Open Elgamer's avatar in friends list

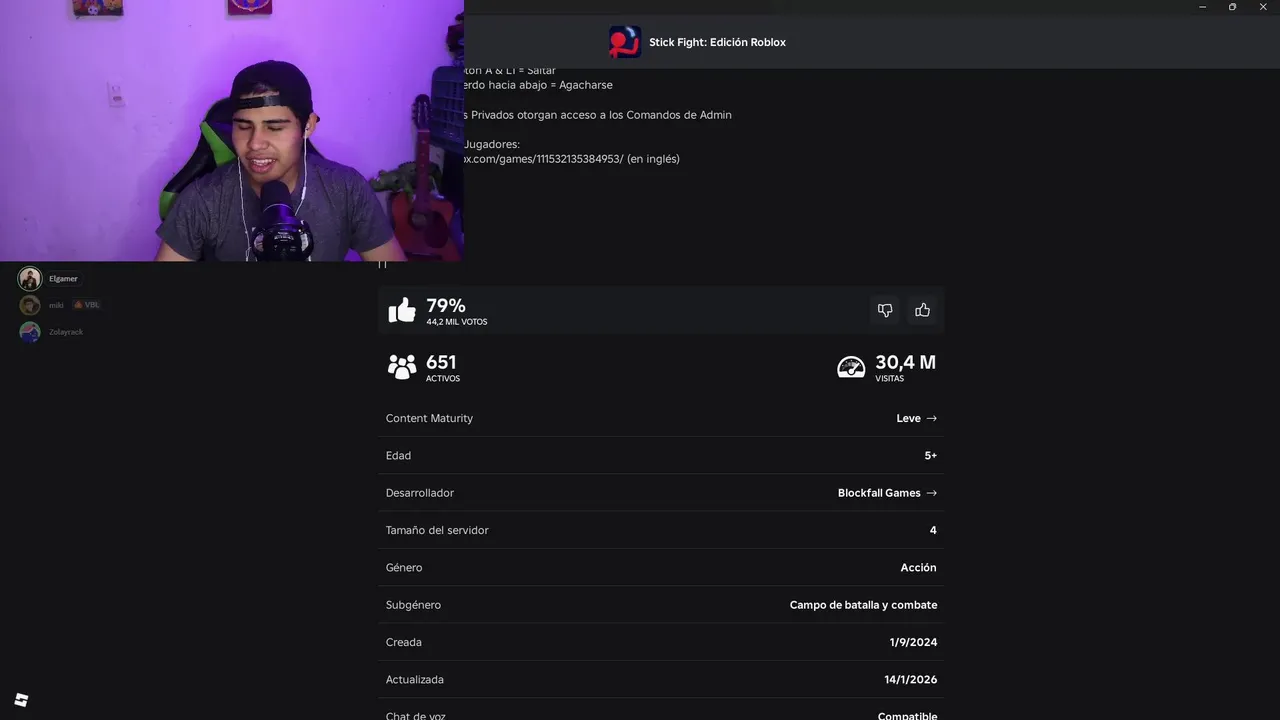pyautogui.click(x=30, y=279)
